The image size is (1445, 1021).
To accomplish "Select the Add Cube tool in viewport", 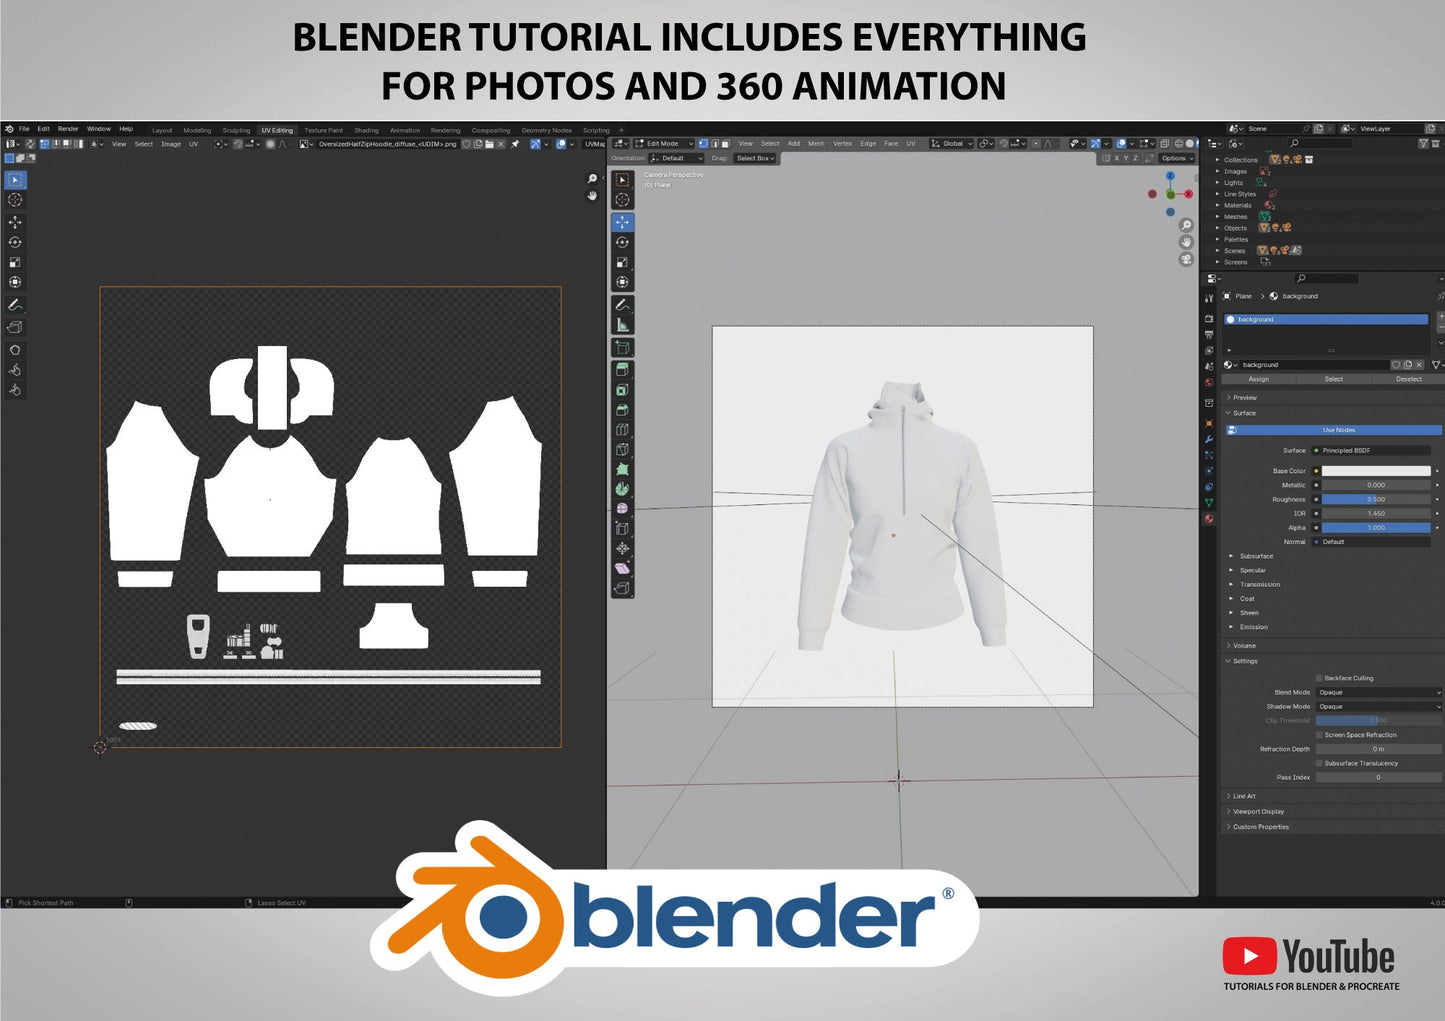I will point(622,347).
